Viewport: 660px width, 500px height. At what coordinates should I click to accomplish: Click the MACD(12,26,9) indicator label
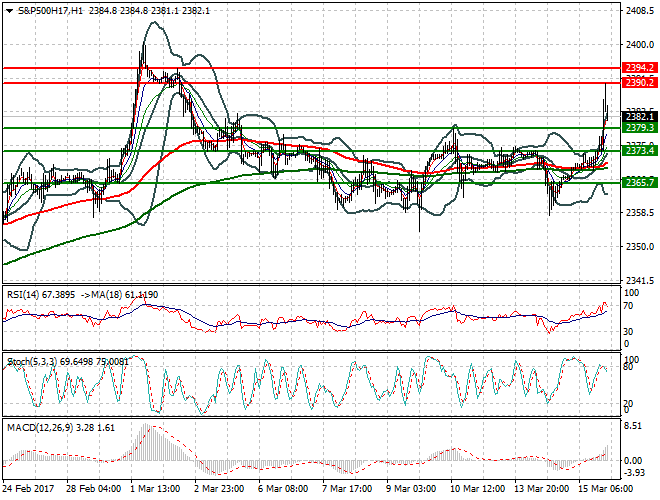[x=34, y=427]
